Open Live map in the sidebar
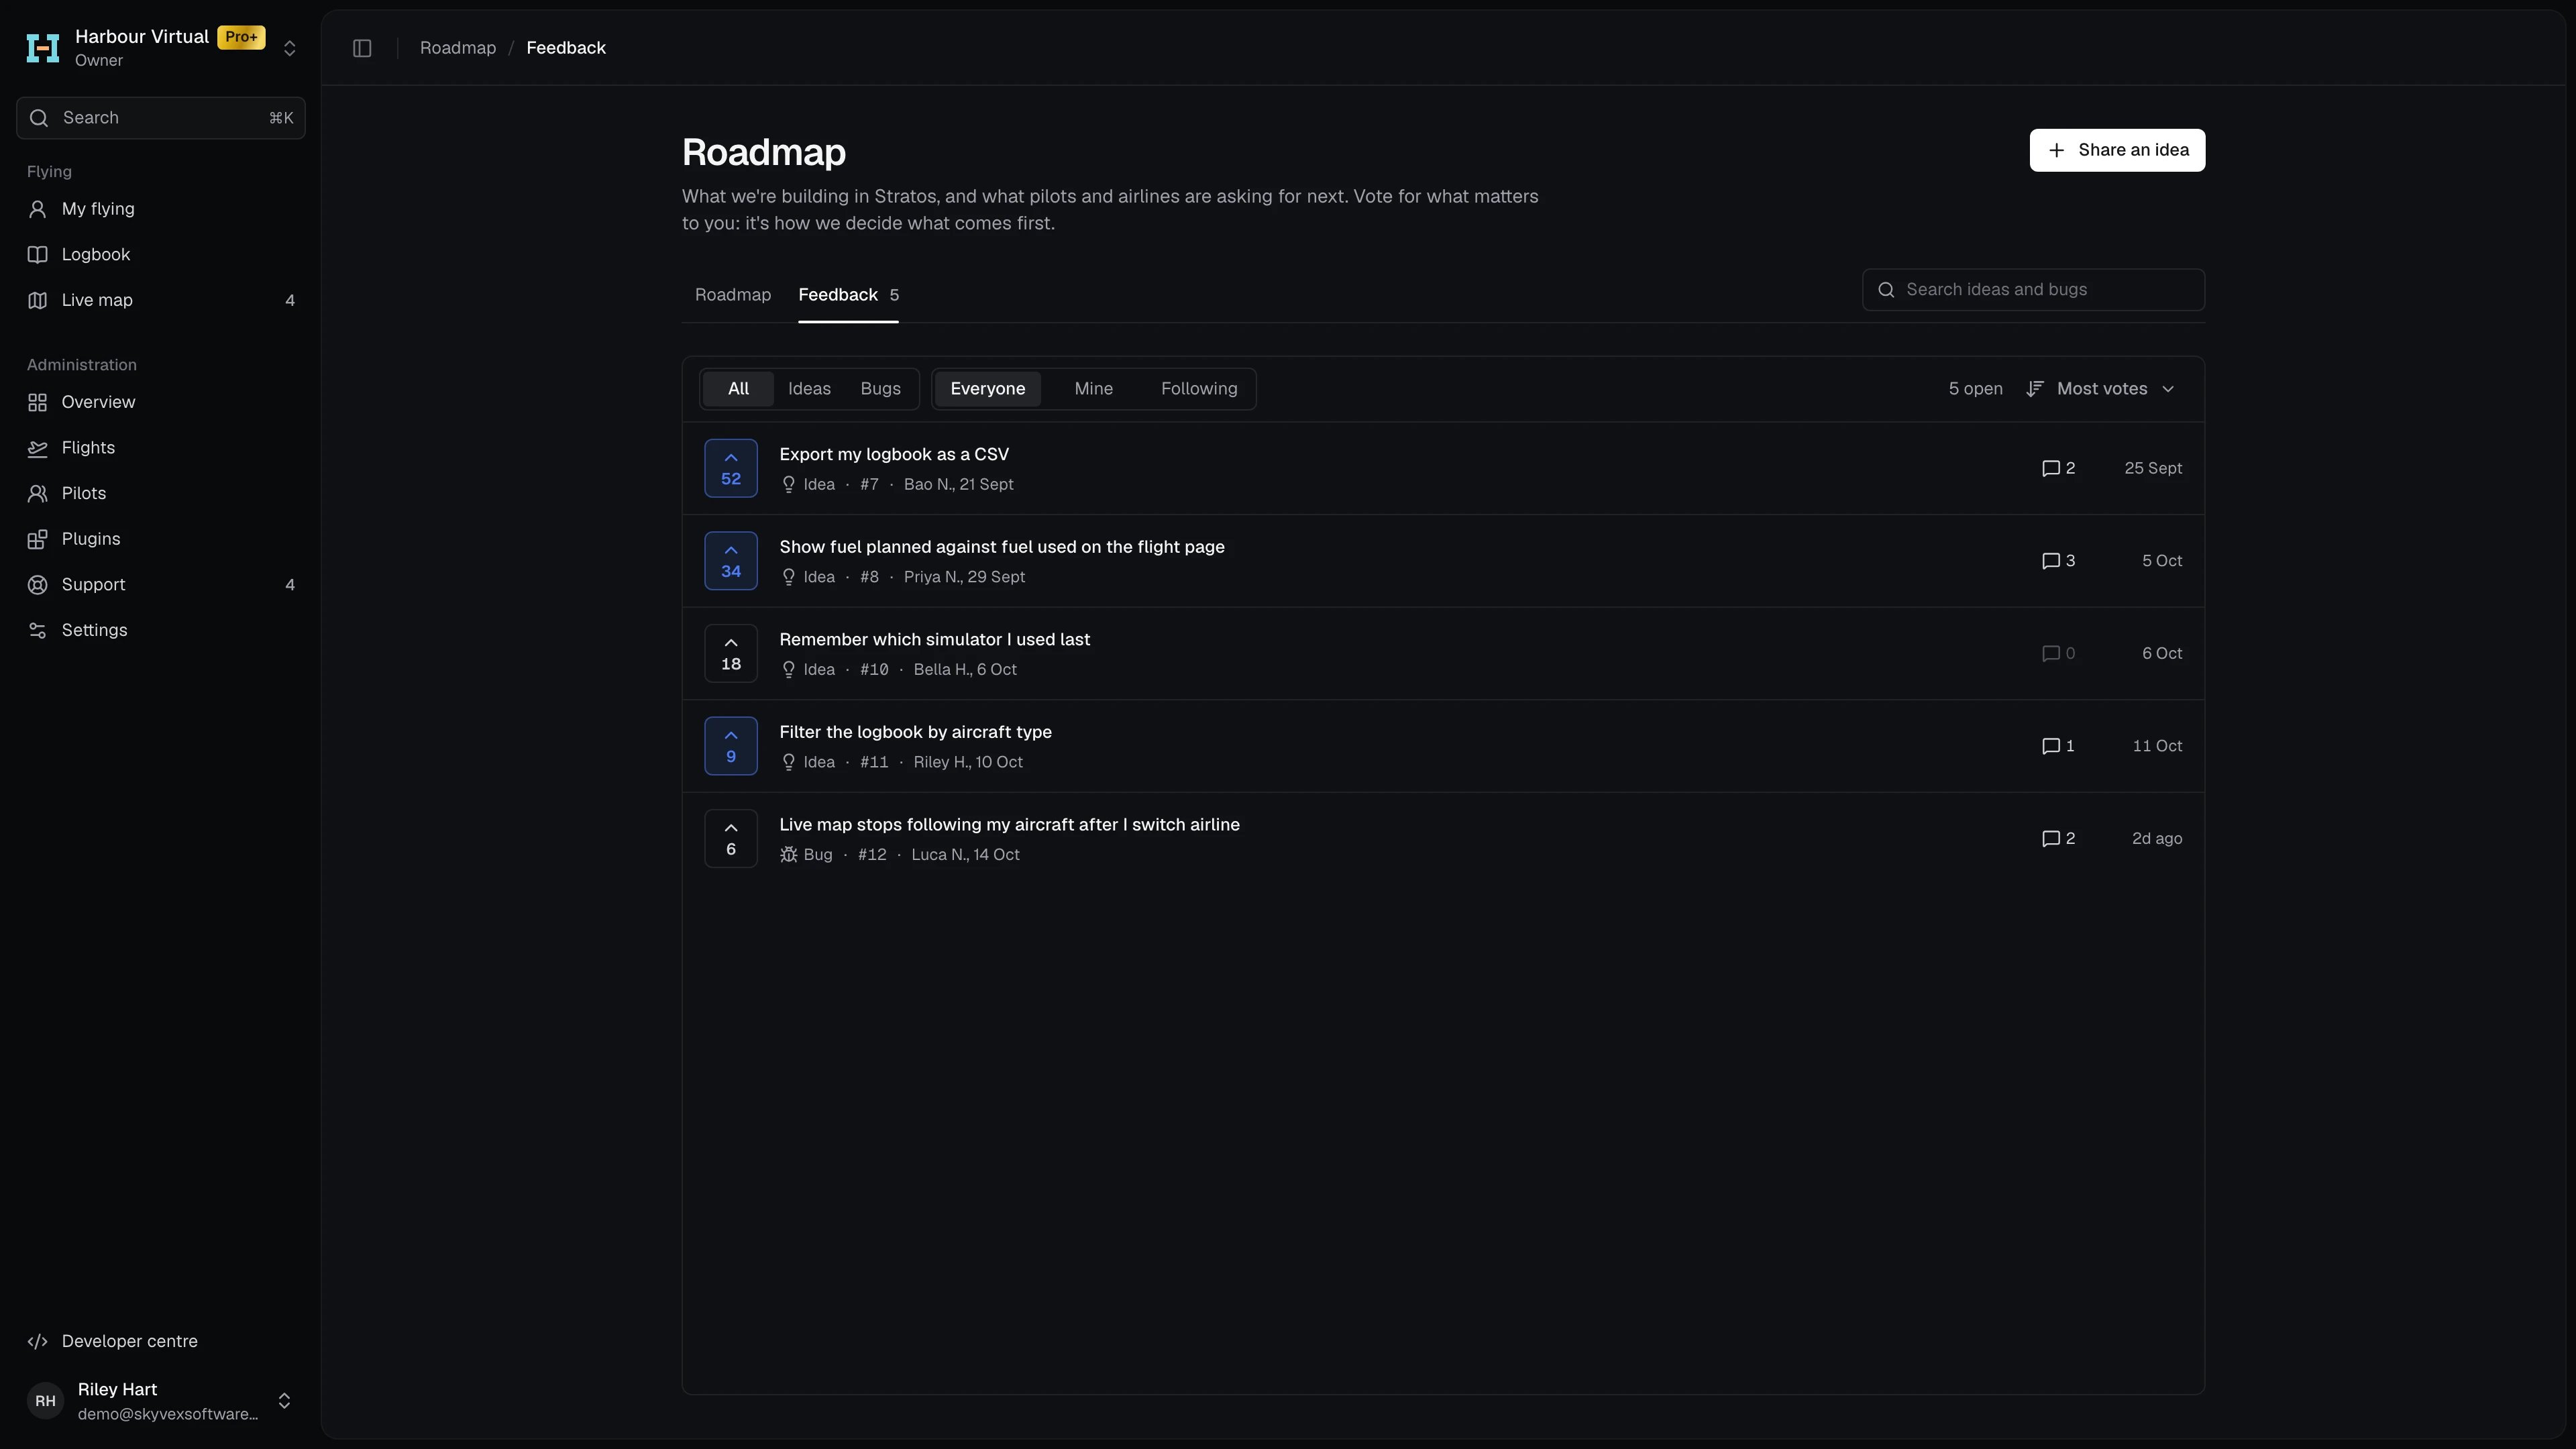The width and height of the screenshot is (2576, 1449). 160,300
